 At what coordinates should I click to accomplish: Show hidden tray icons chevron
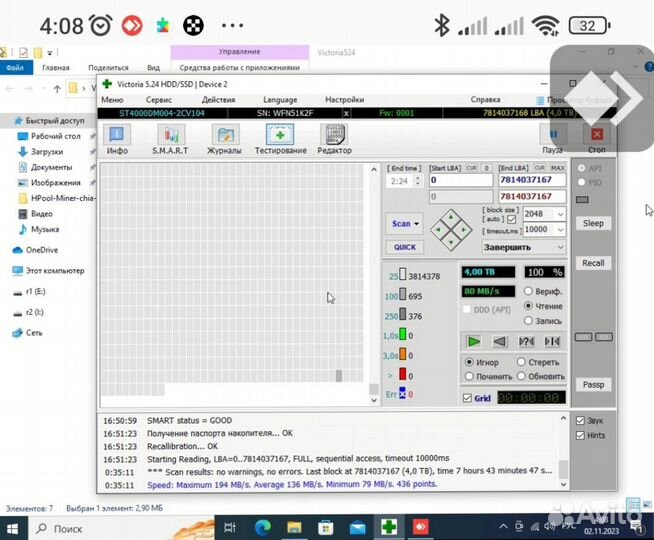[503, 527]
